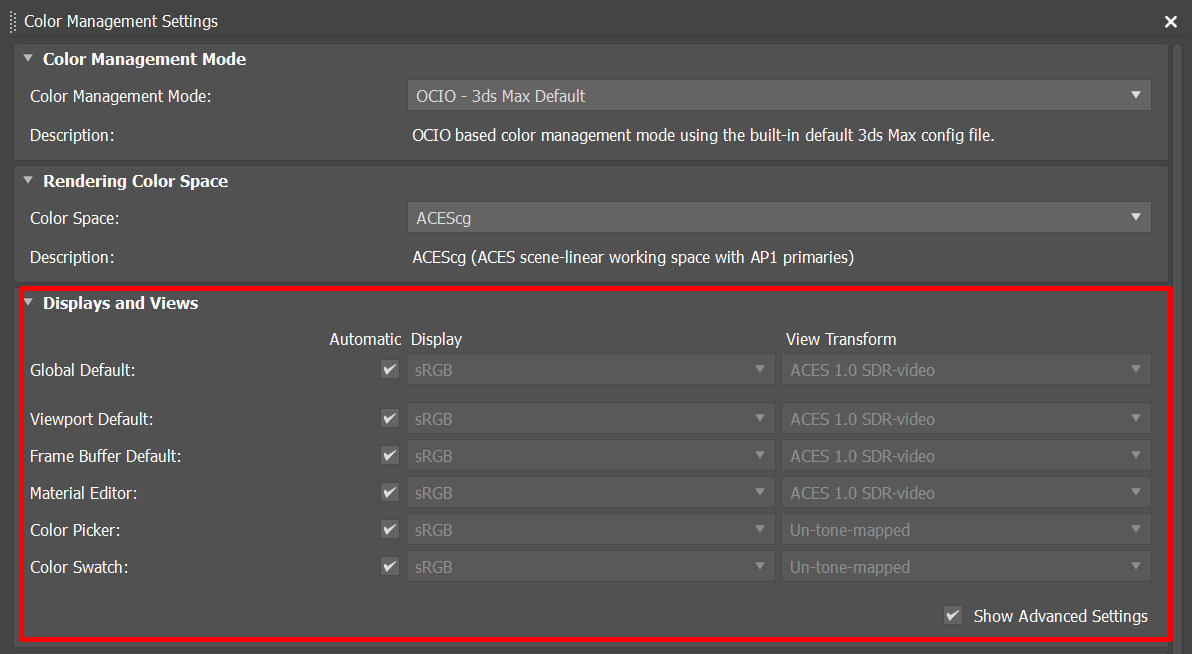This screenshot has width=1192, height=654.
Task: Open the Color Swatch Display dropdown
Action: [x=590, y=567]
